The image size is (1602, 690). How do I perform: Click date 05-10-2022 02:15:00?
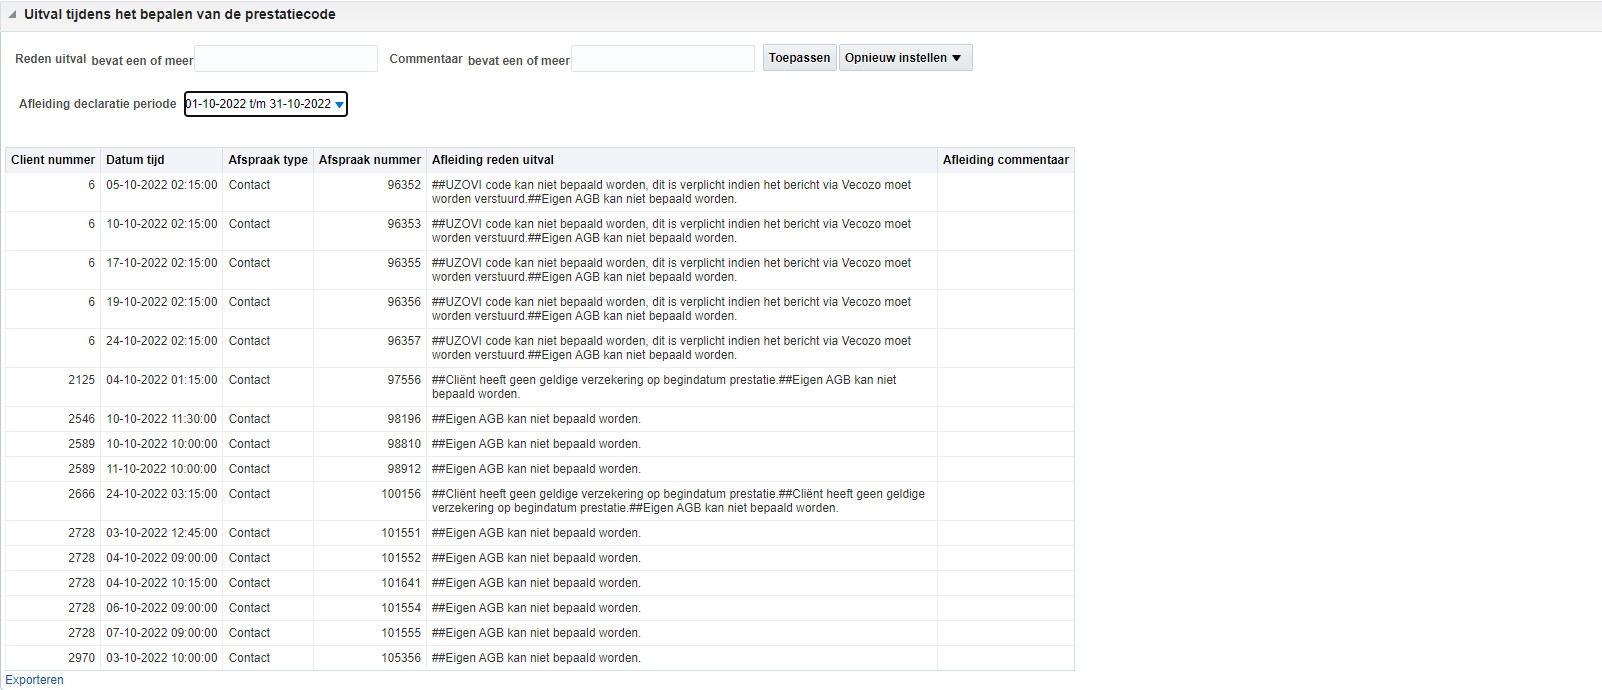click(x=162, y=185)
